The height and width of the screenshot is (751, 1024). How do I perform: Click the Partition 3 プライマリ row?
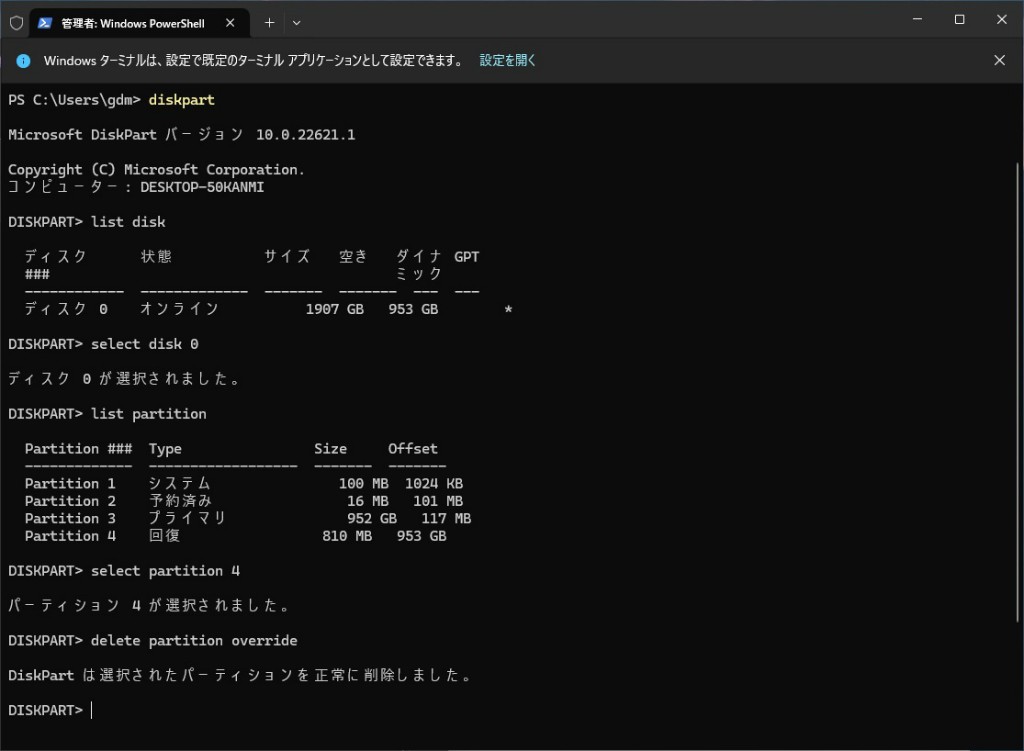tap(247, 518)
